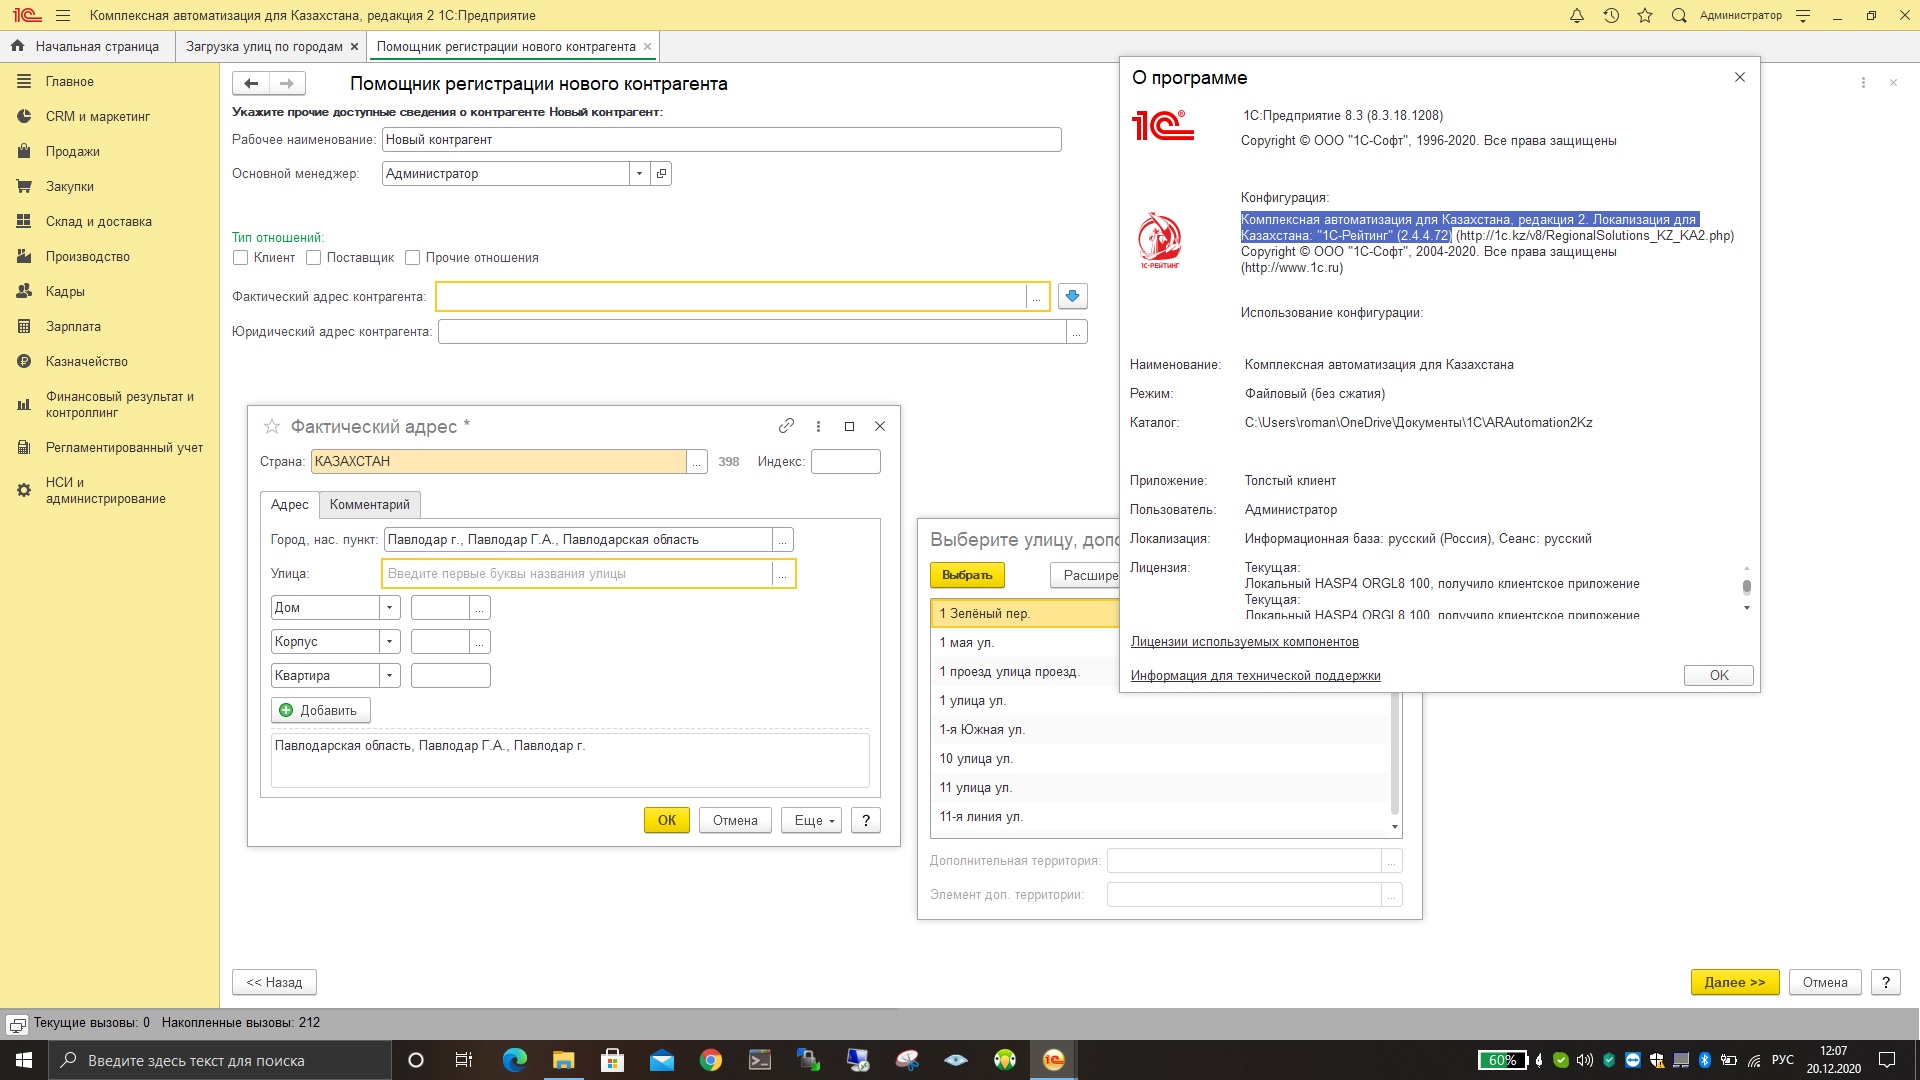Viewport: 1920px width, 1080px height.
Task: Open the Казначейство section
Action: point(86,361)
